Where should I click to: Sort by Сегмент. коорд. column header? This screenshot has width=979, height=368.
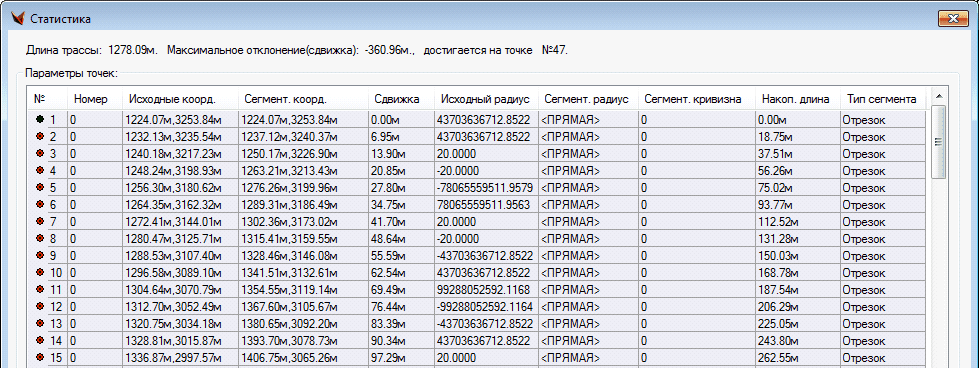tap(303, 99)
